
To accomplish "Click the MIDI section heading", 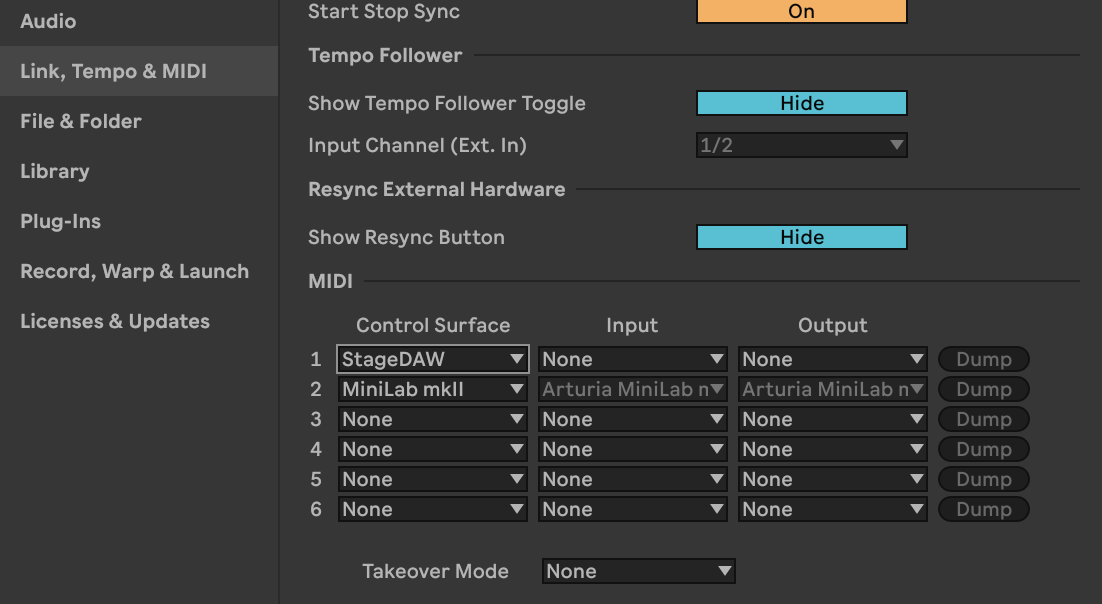I will click(x=330, y=281).
